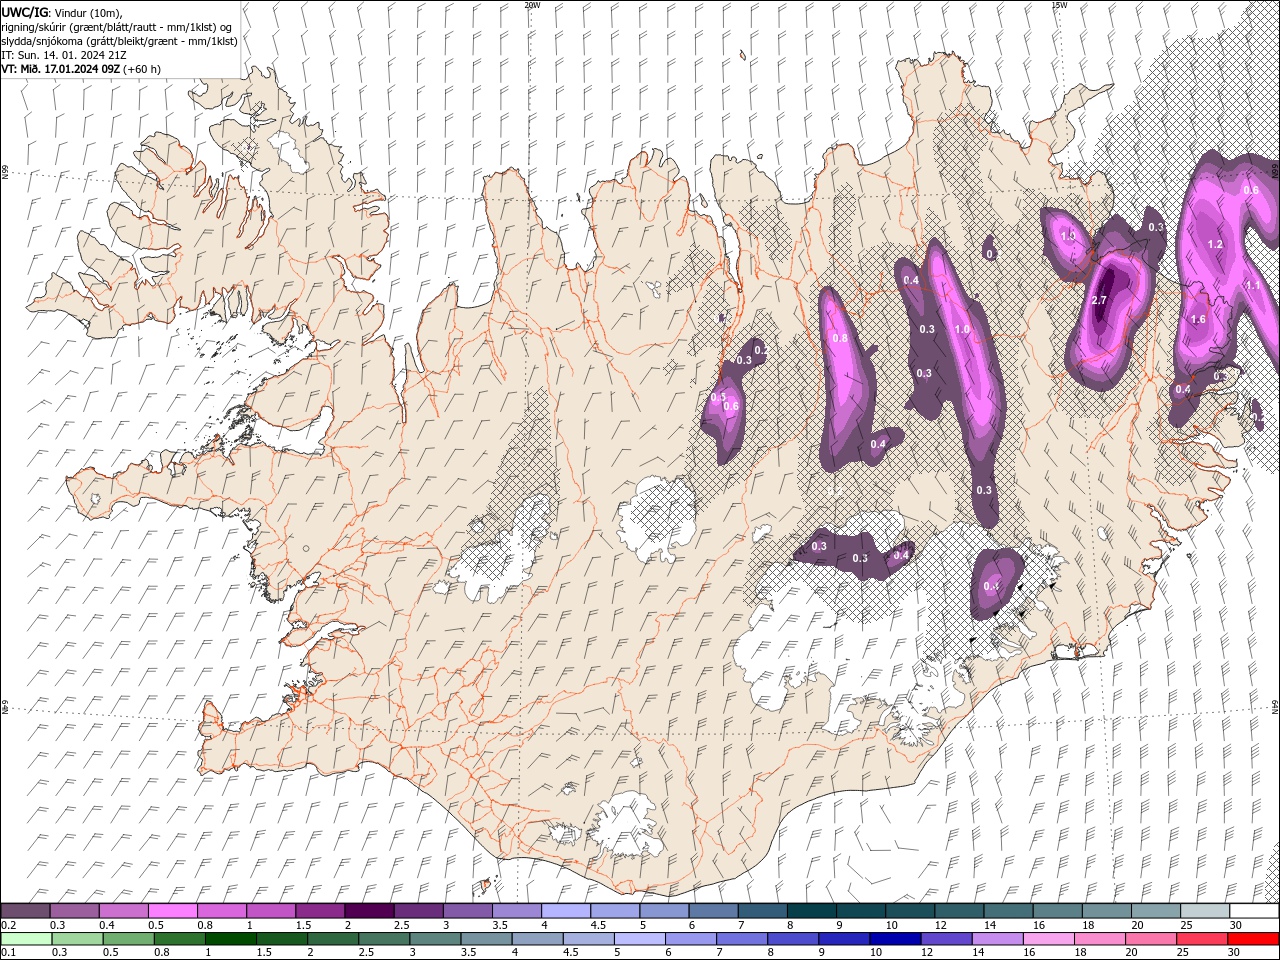Select the dark teal upper swatch labeled 8
The image size is (1280, 960).
[811, 911]
